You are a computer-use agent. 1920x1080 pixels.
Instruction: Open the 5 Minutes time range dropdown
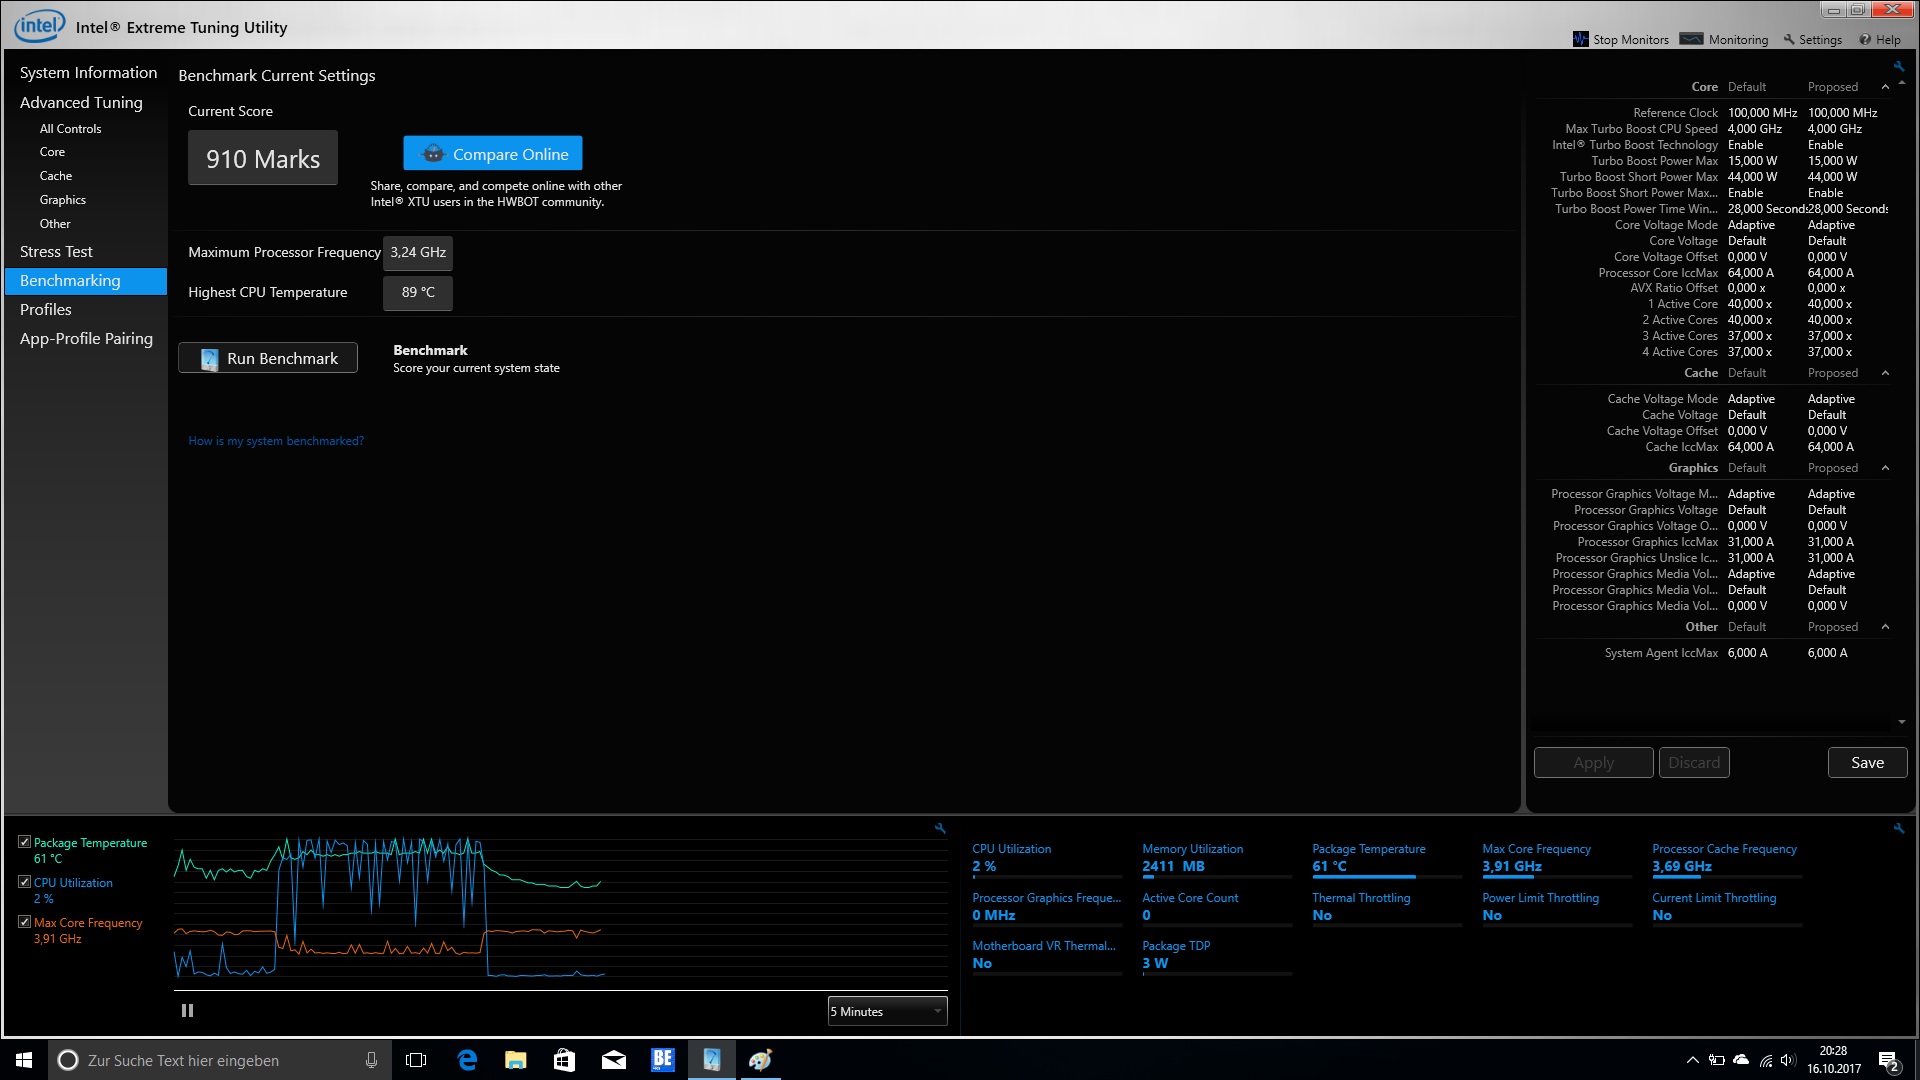tap(887, 1011)
